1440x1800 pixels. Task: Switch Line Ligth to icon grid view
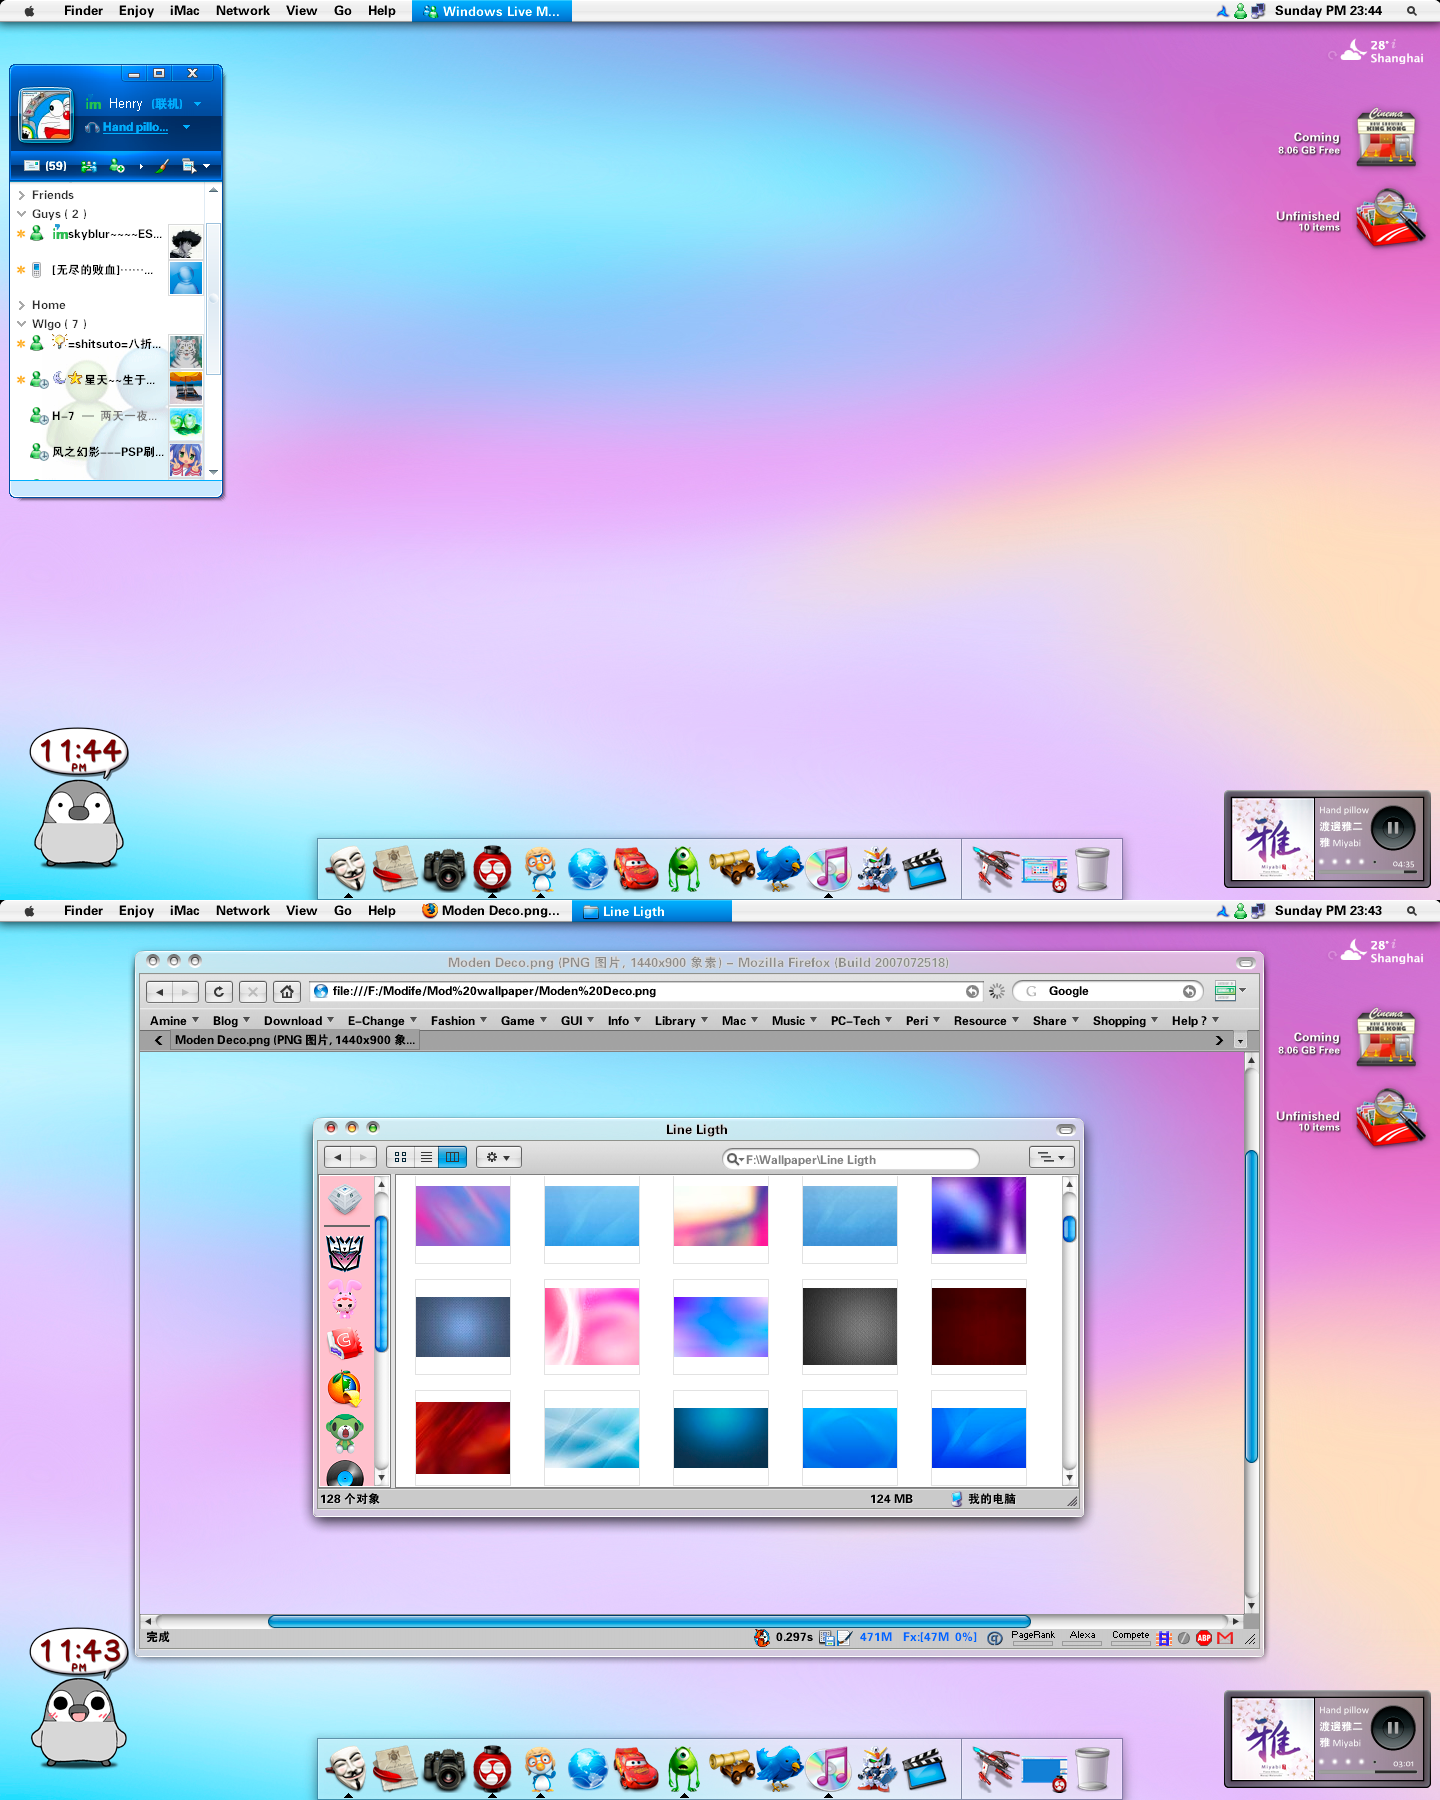tap(400, 1157)
